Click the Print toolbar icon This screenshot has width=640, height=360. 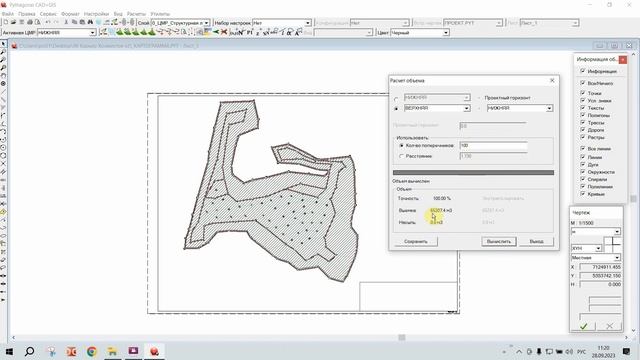tap(29, 22)
